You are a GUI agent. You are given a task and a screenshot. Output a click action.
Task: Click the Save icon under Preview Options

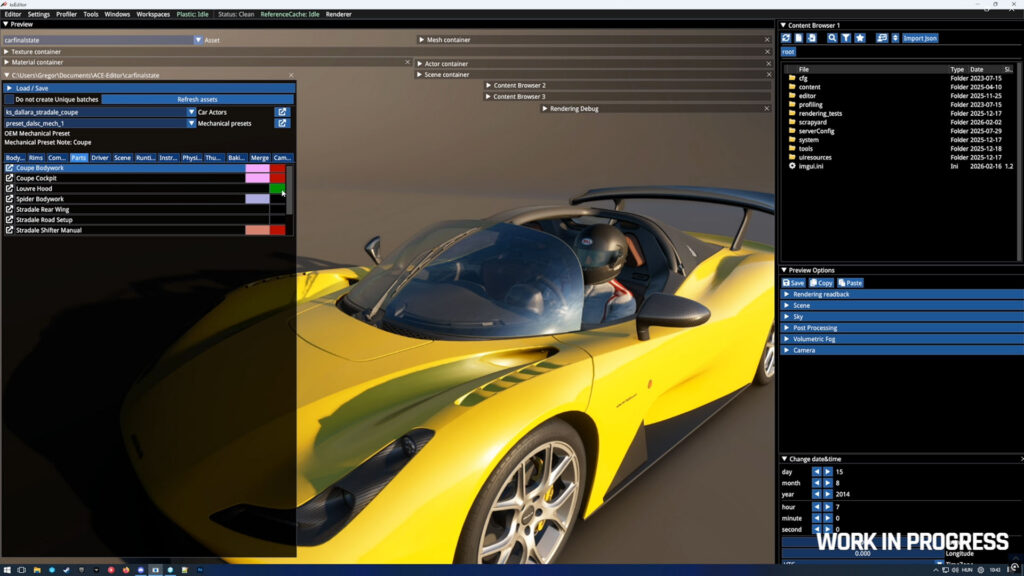(793, 282)
